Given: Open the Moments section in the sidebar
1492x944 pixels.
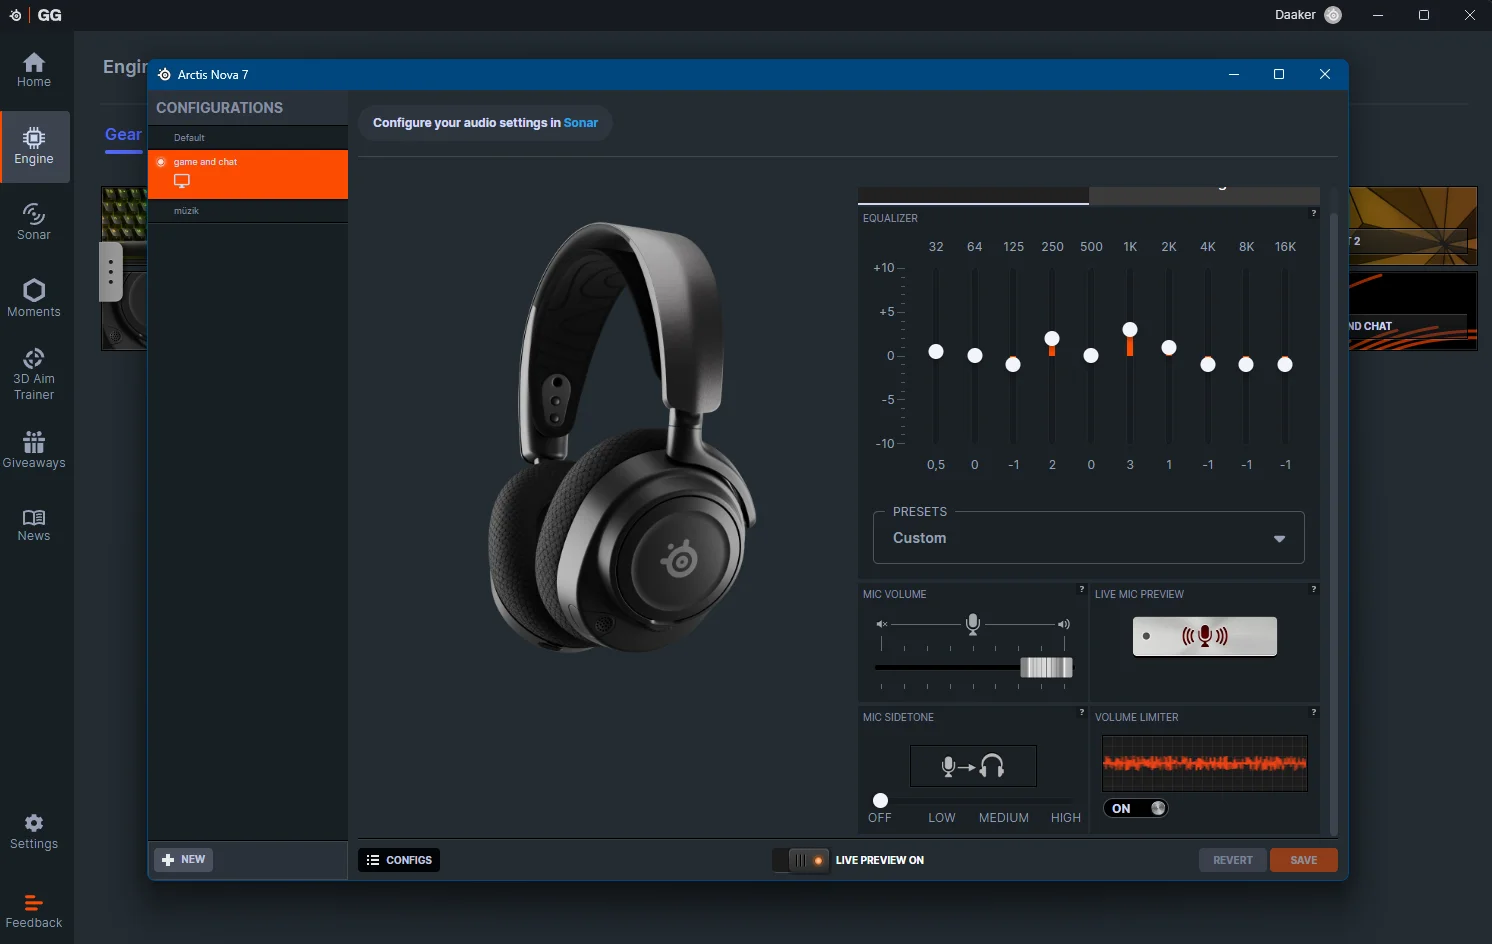Looking at the screenshot, I should pos(34,298).
